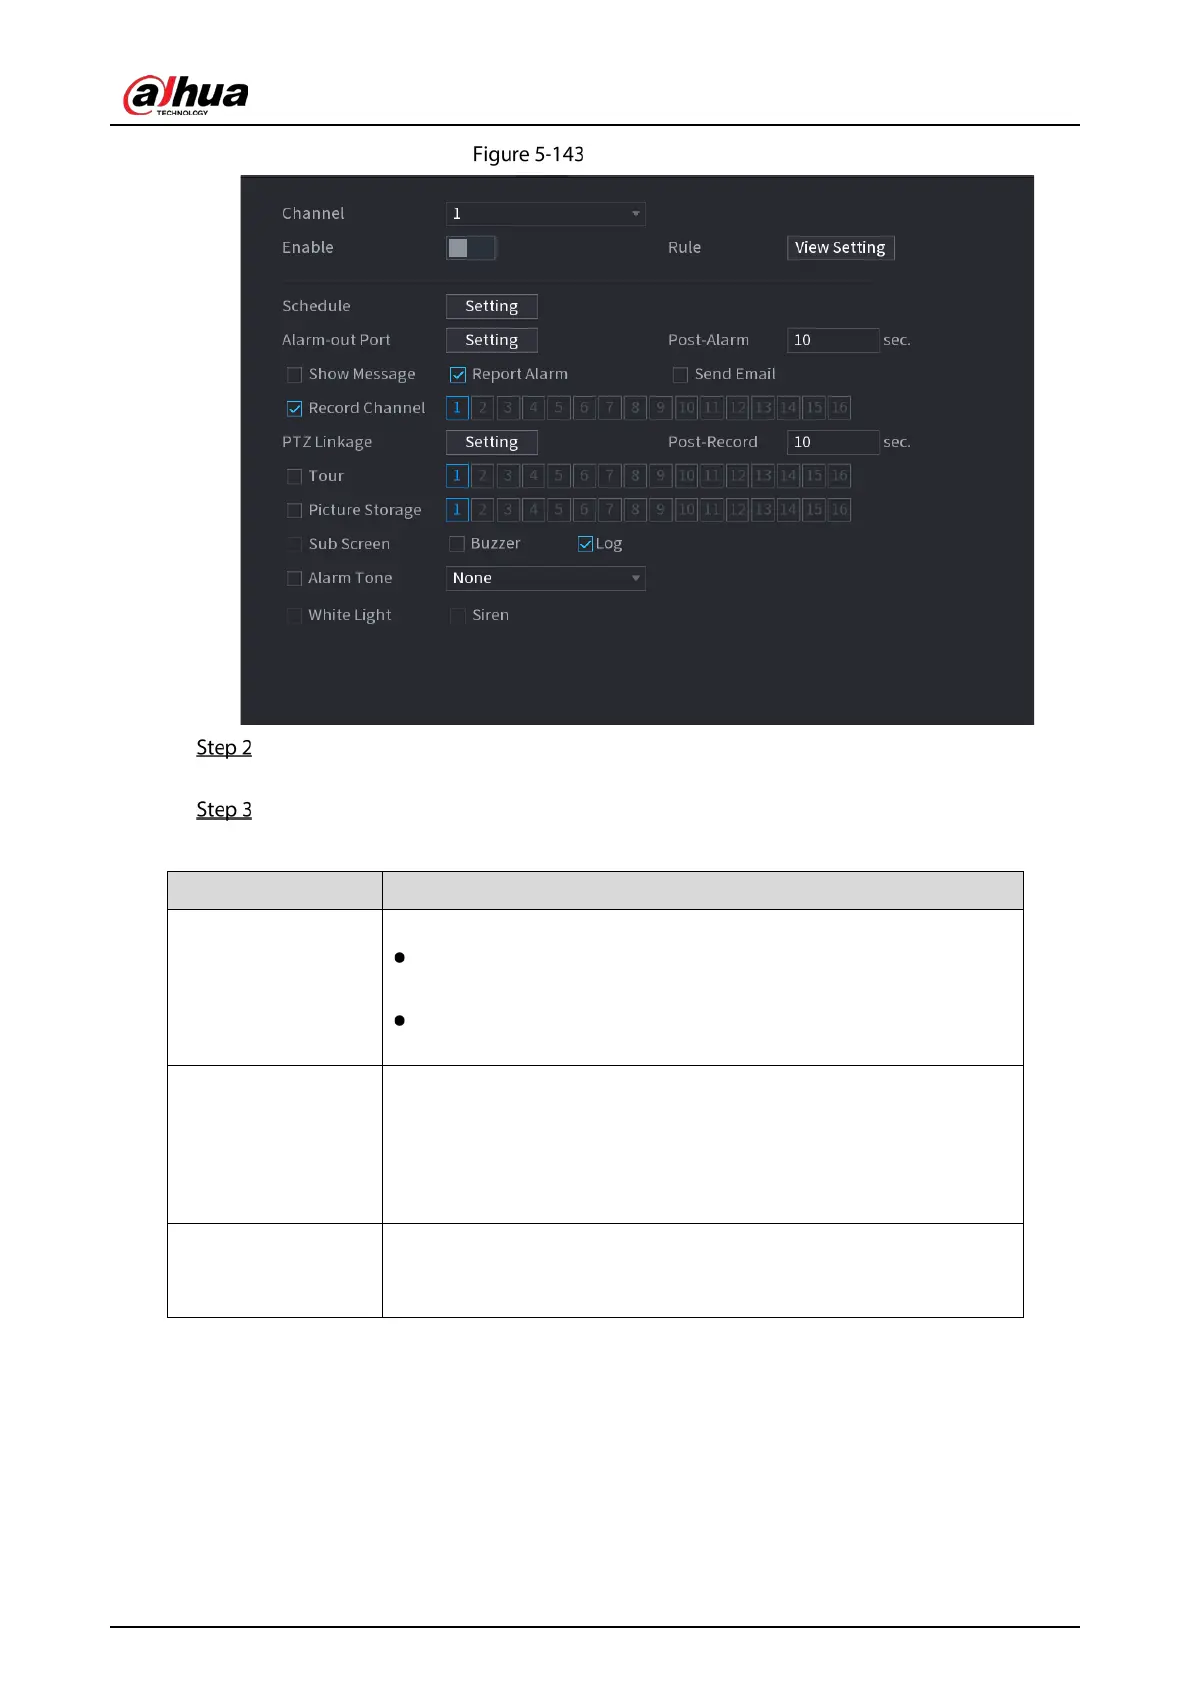Click the Dahua Technology logo

[186, 96]
